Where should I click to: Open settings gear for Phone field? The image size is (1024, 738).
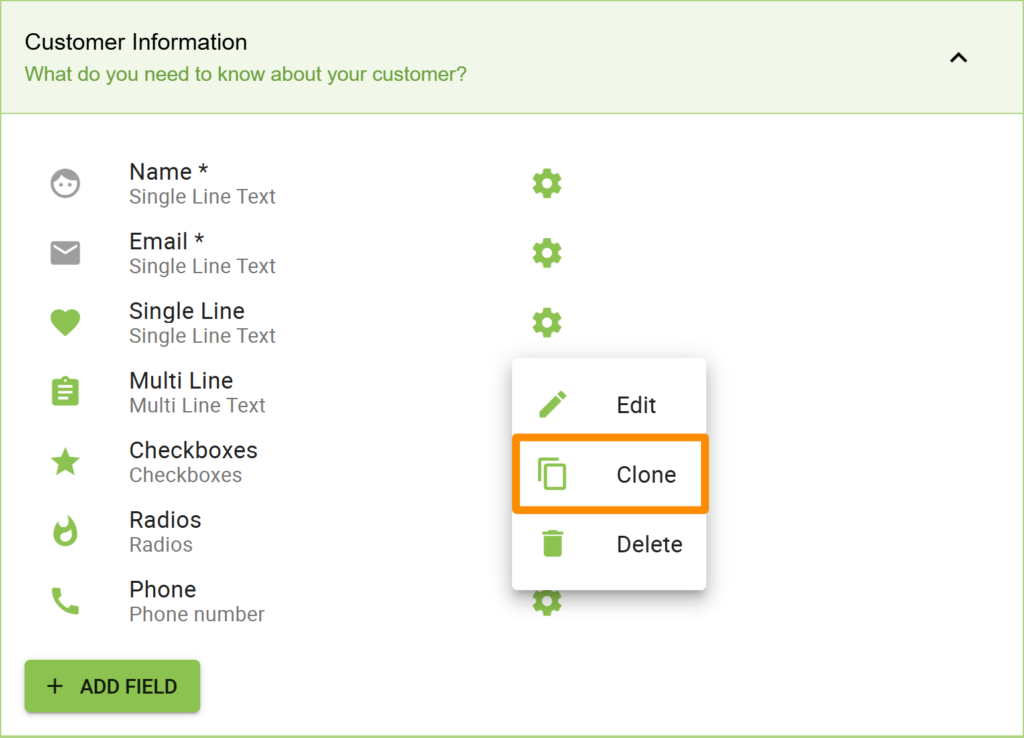(x=547, y=603)
